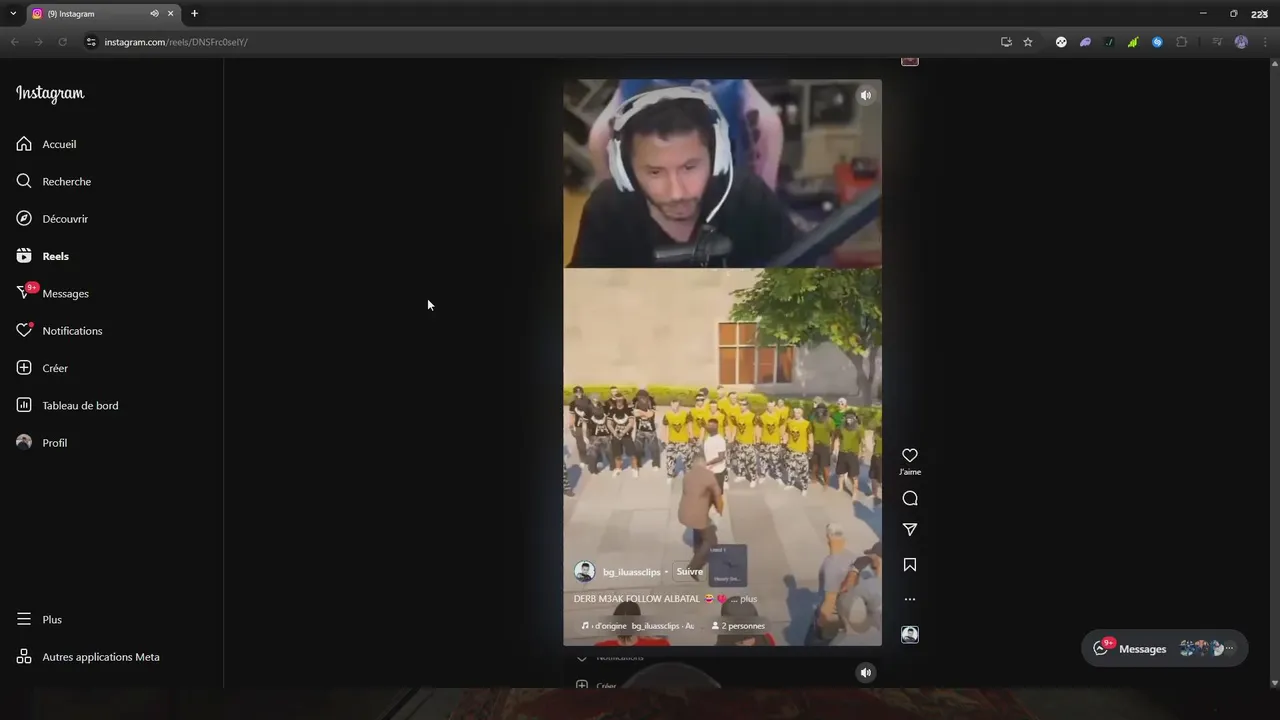The width and height of the screenshot is (1280, 720).
Task: View the '2 personnes' tagged people
Action: (738, 626)
